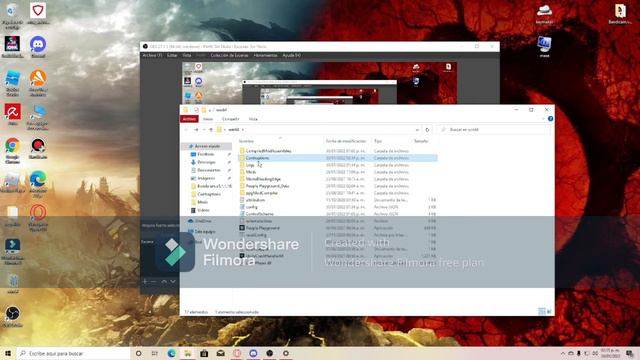The height and width of the screenshot is (360, 640).
Task: Open Cortana circle on the taskbar
Action: pos(138,353)
